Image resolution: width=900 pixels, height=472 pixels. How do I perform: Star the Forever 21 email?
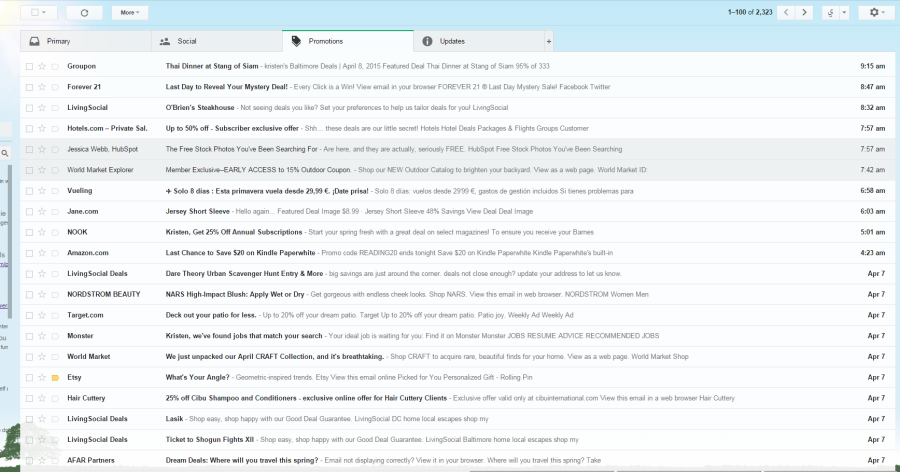pyautogui.click(x=42, y=87)
